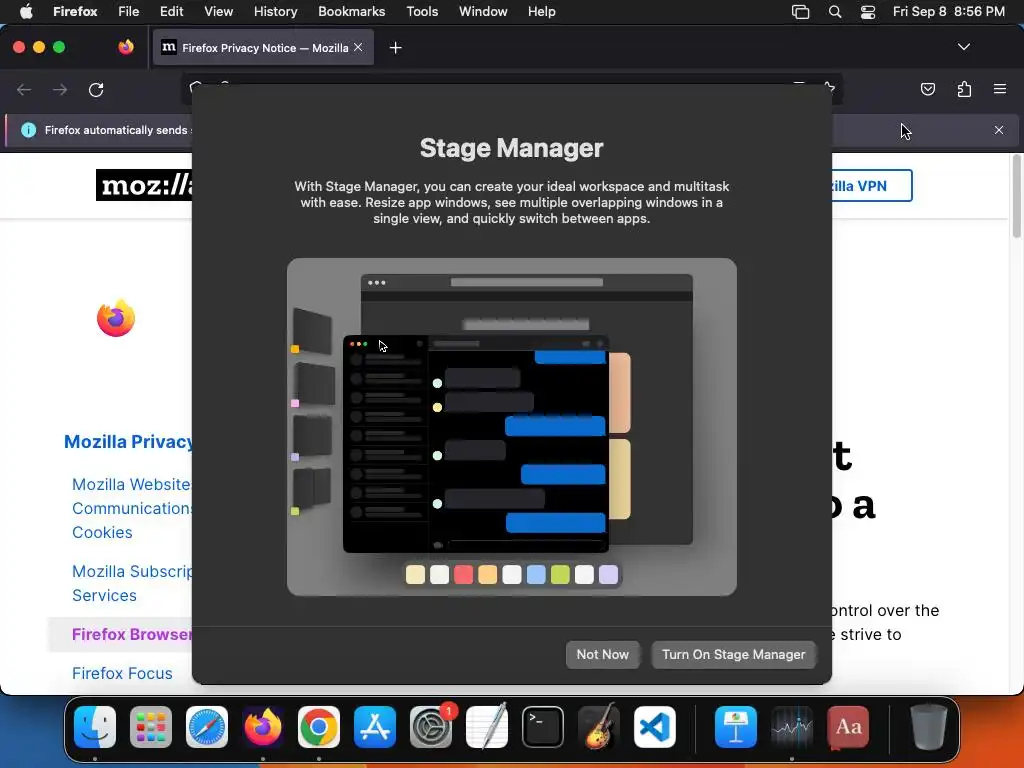The height and width of the screenshot is (768, 1024).
Task: Open the Window menu in menu bar
Action: pos(483,11)
